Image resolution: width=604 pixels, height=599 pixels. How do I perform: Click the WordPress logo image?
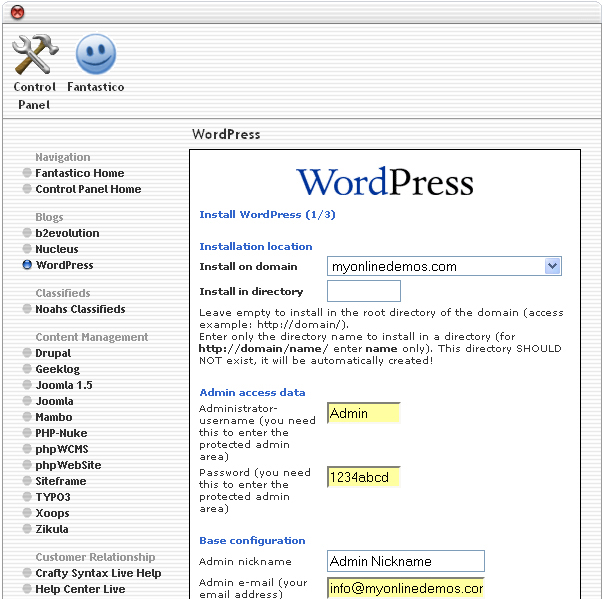tap(385, 182)
